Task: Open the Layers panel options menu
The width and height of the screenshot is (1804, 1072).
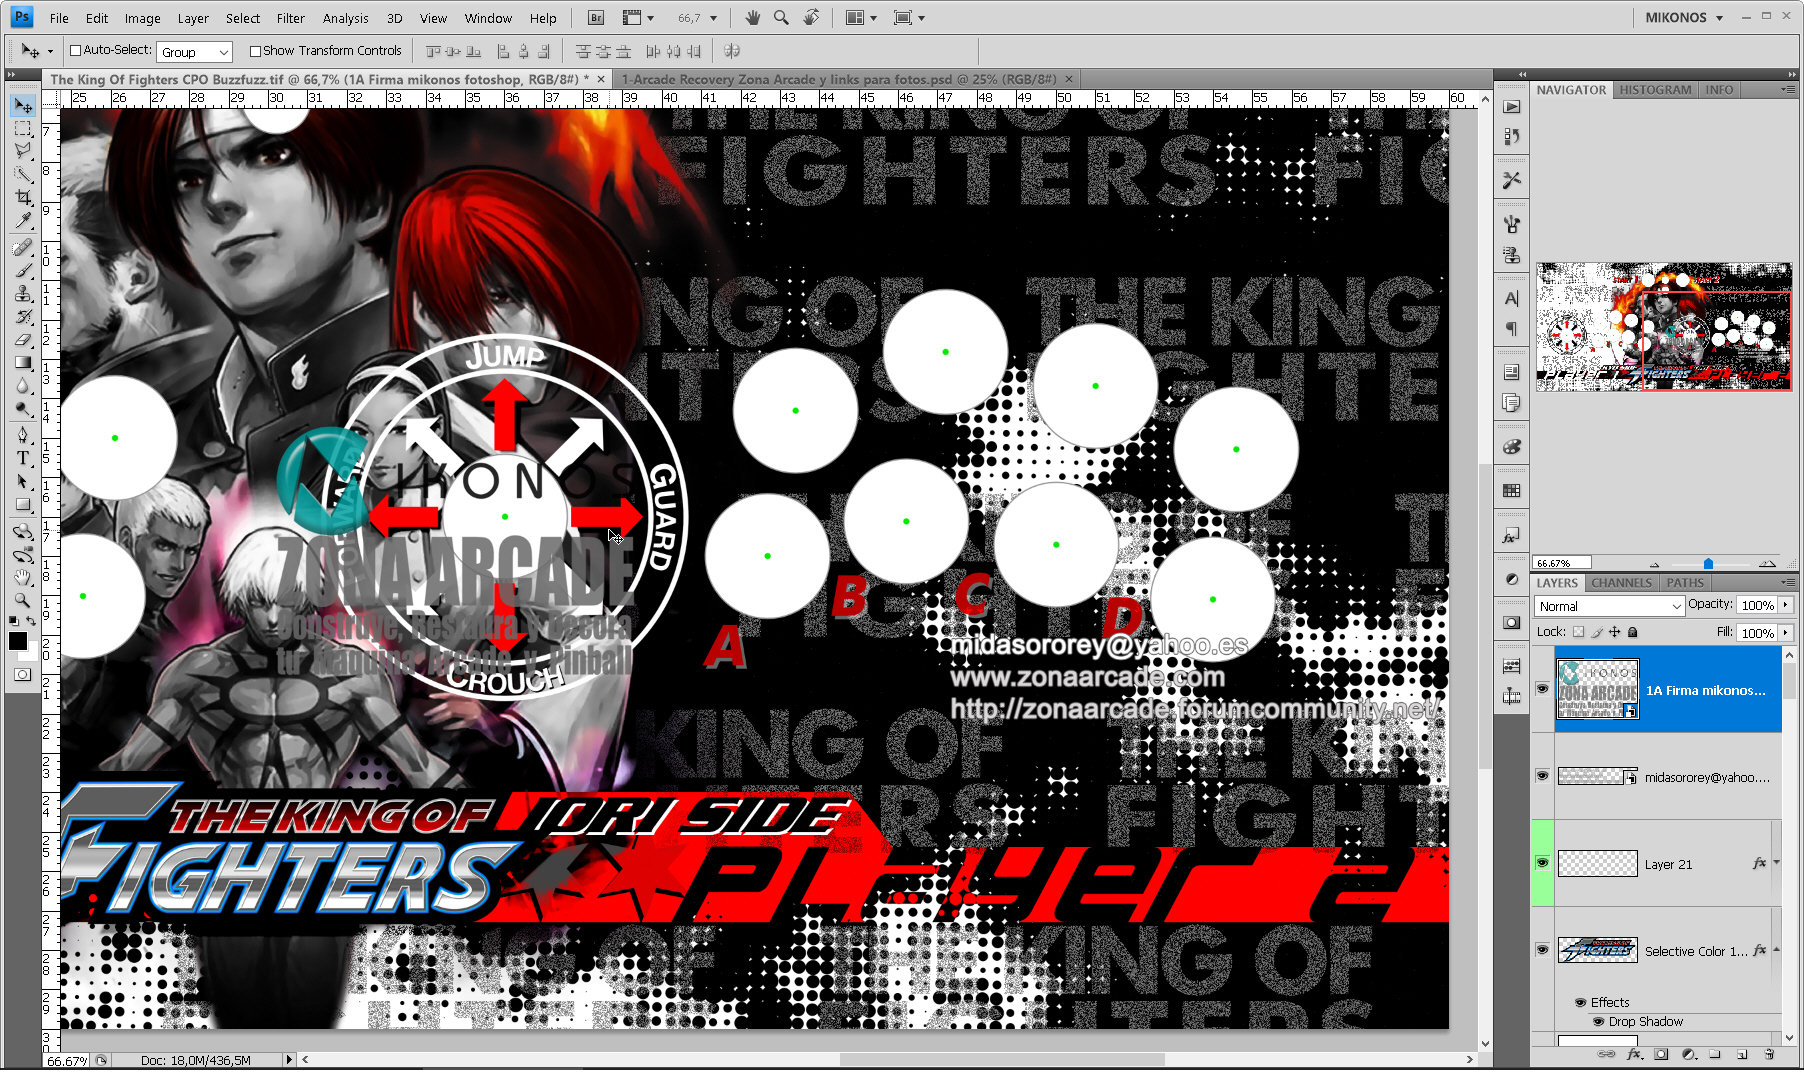Action: tap(1787, 582)
